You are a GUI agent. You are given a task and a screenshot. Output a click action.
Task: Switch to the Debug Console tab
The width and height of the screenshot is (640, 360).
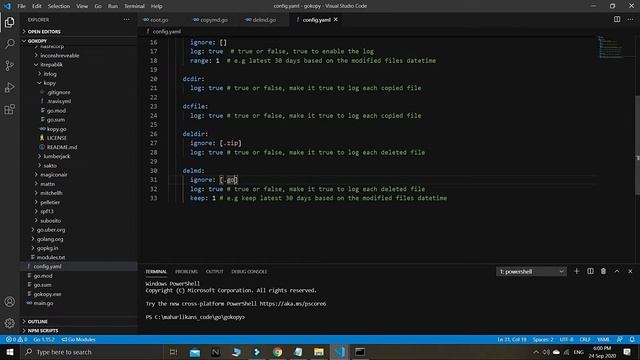249,271
